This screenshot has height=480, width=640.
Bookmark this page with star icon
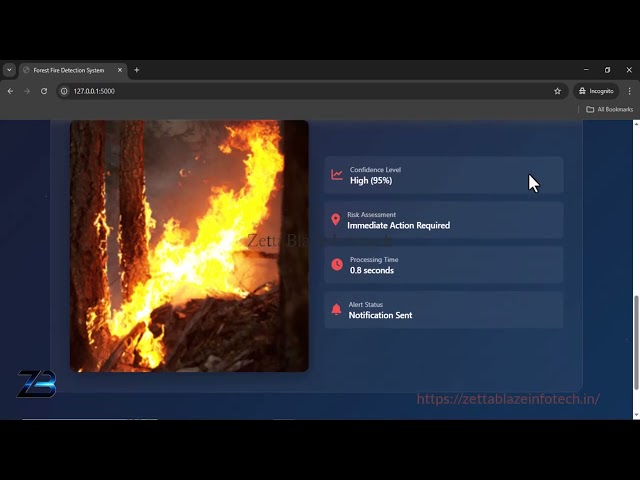[558, 91]
